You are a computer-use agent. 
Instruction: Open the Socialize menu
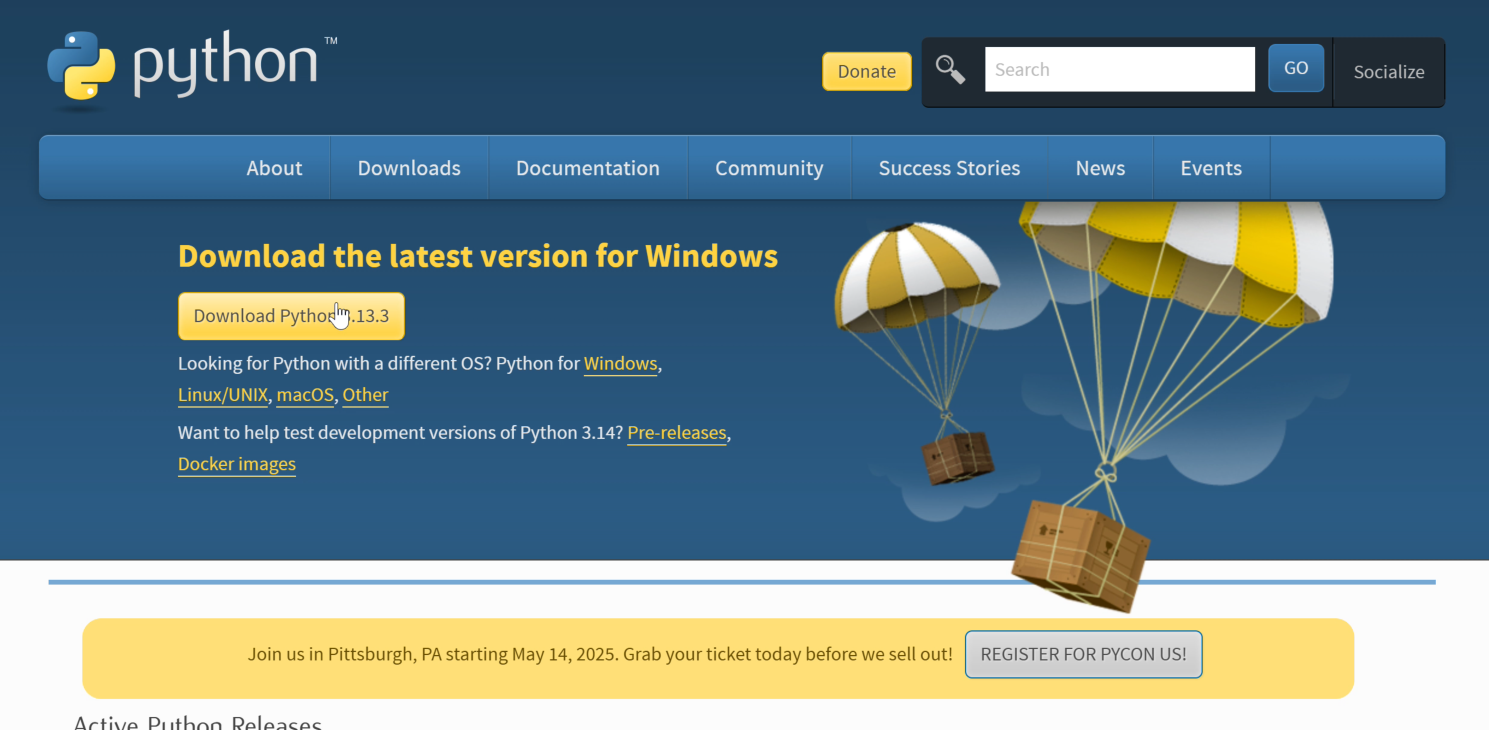1389,72
